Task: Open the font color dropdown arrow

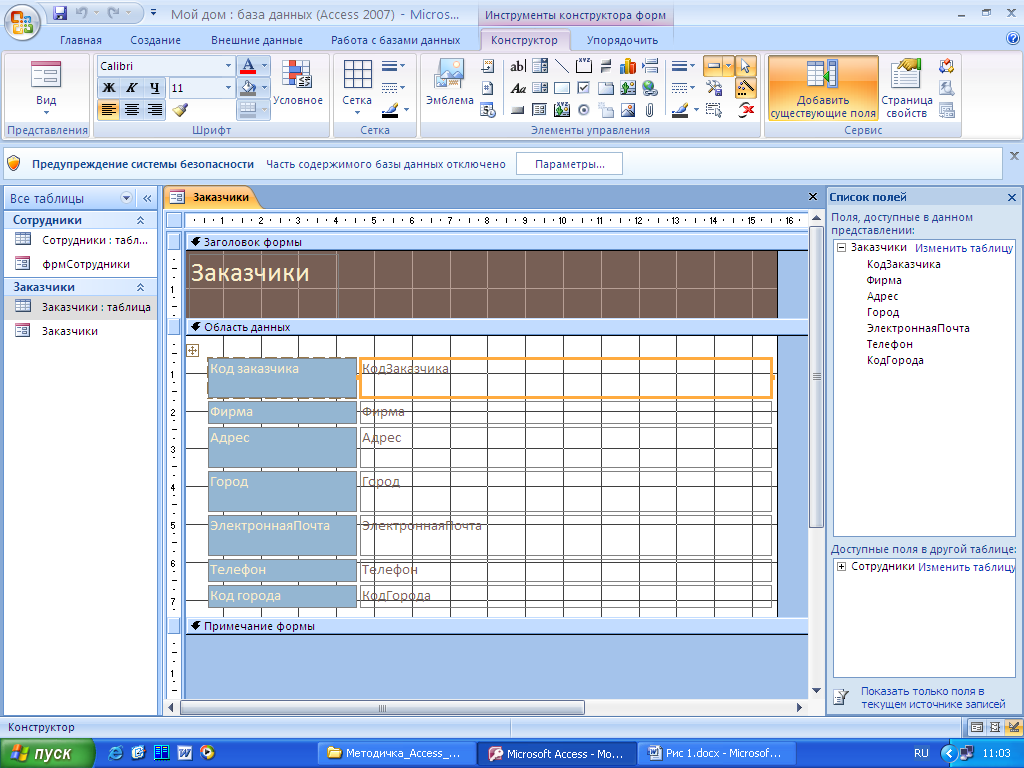Action: point(264,66)
